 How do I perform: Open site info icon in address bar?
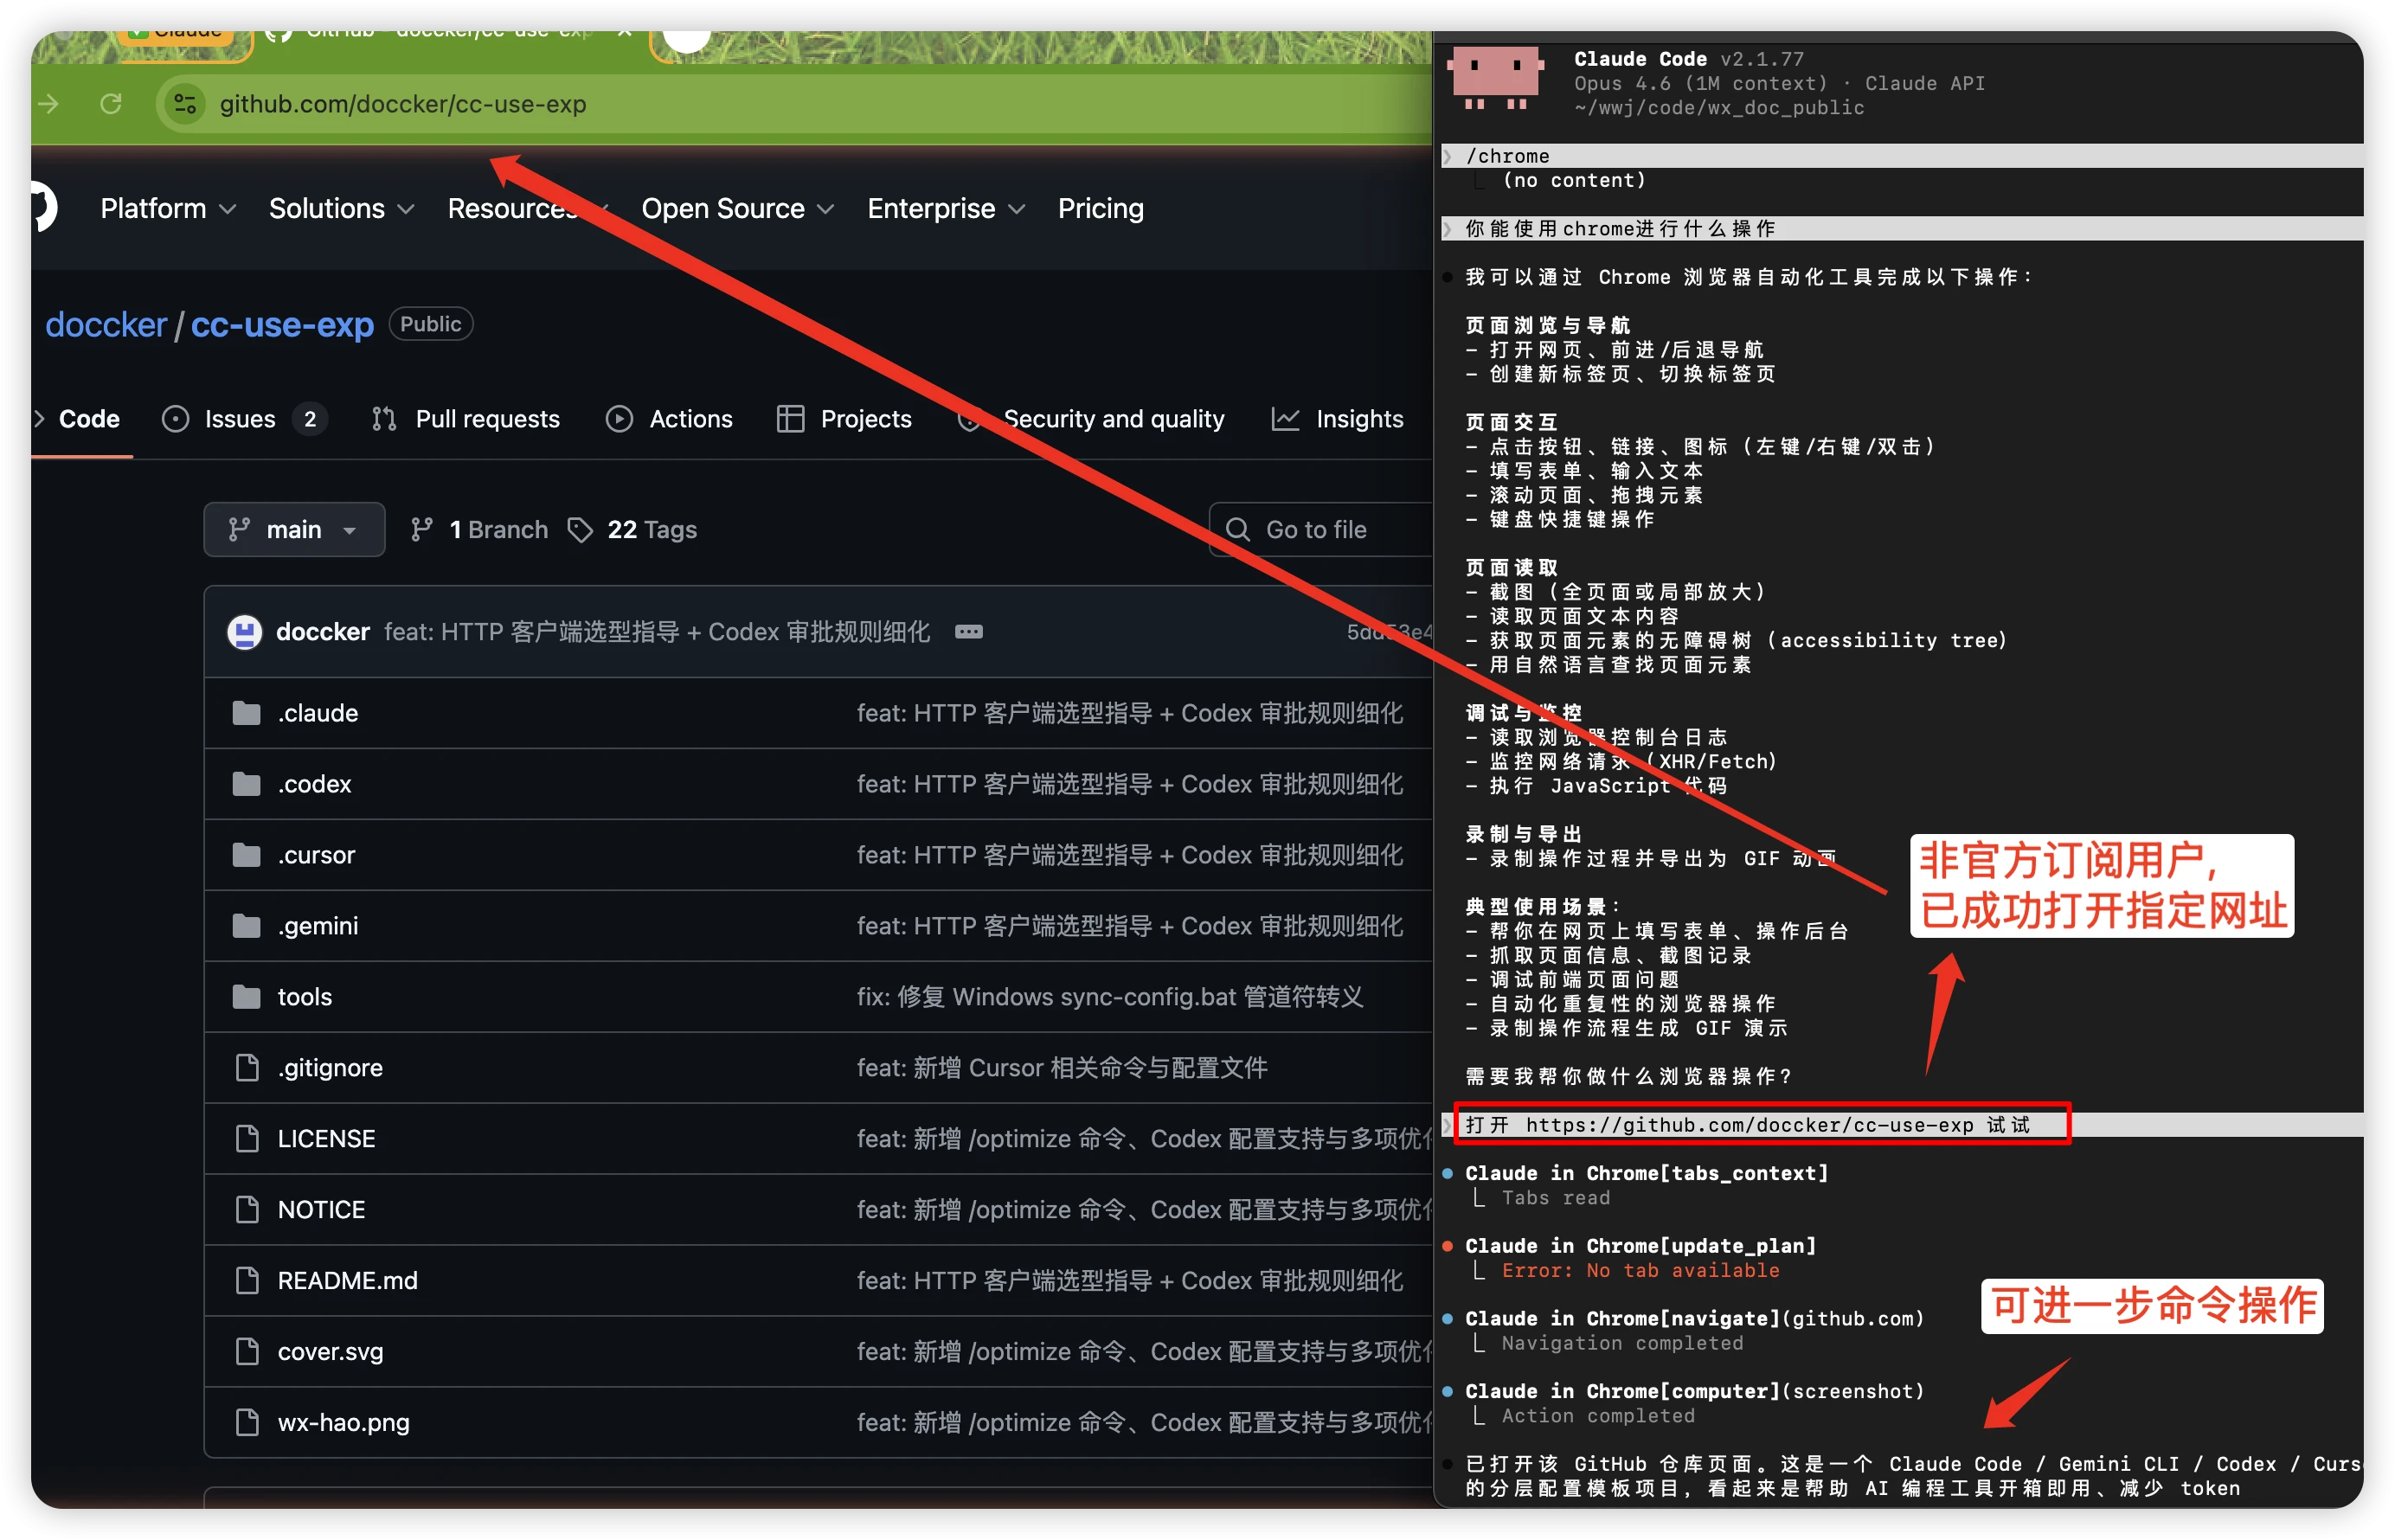tap(185, 104)
